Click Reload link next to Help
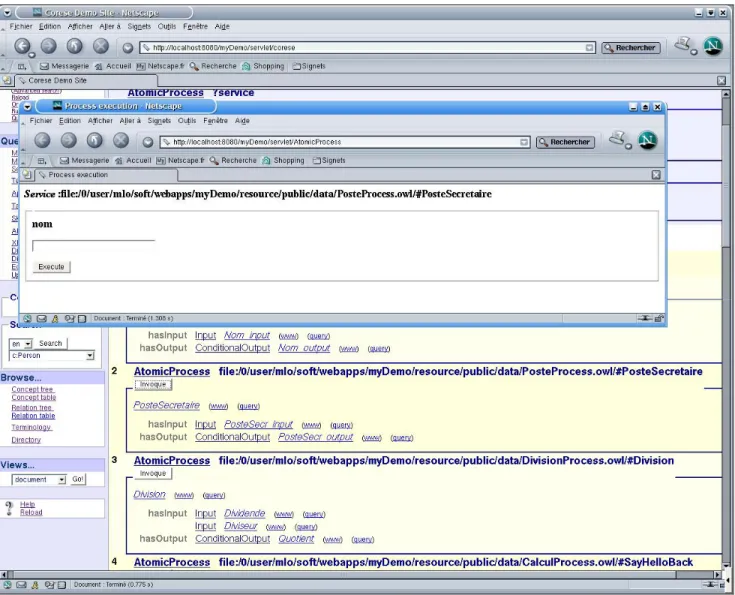735x595 pixels. point(31,512)
